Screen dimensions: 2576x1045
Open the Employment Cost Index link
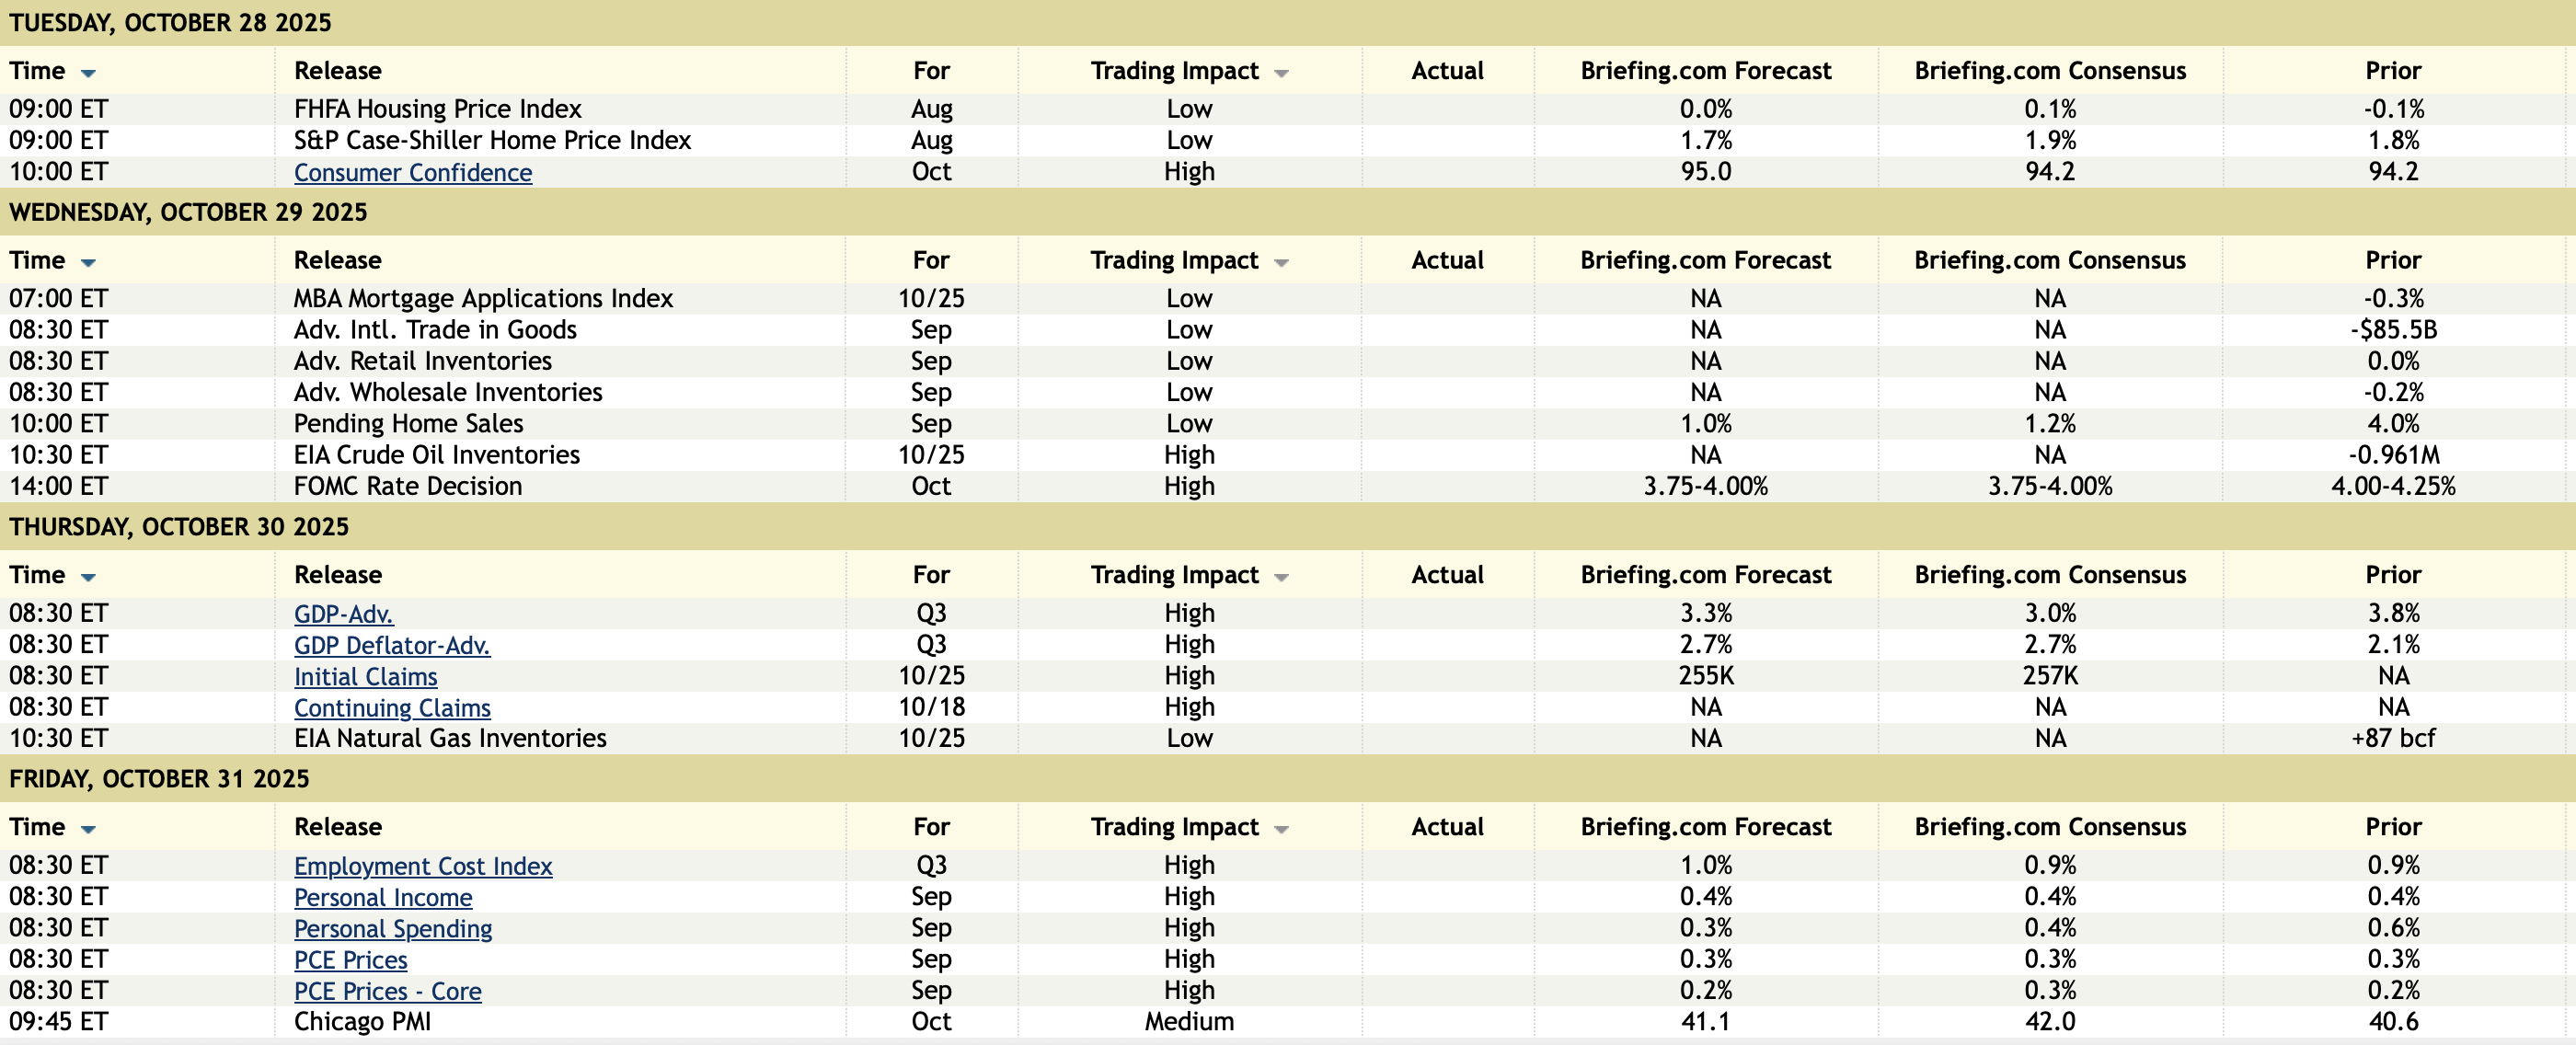(422, 865)
